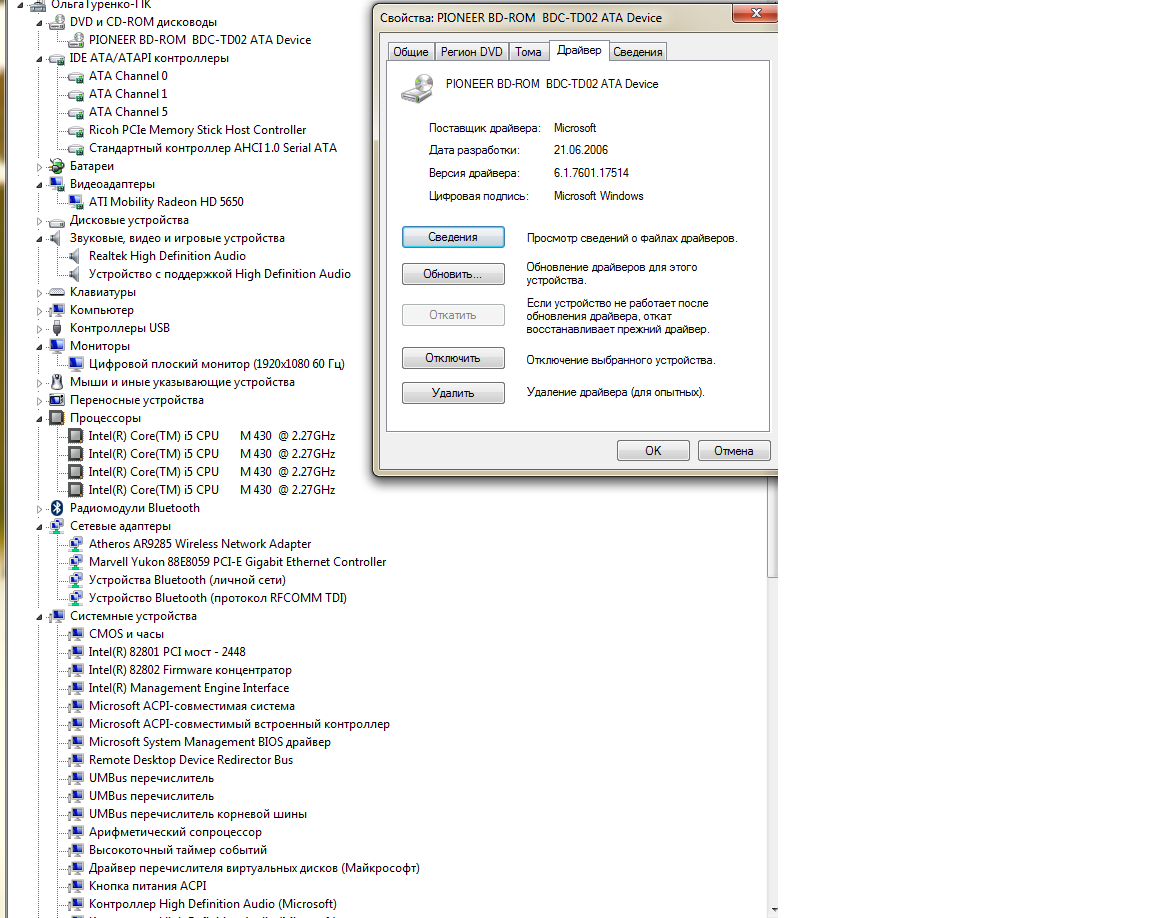Select the CMOS и часы device icon
Screen dimensions: 1152x918
tap(76, 634)
